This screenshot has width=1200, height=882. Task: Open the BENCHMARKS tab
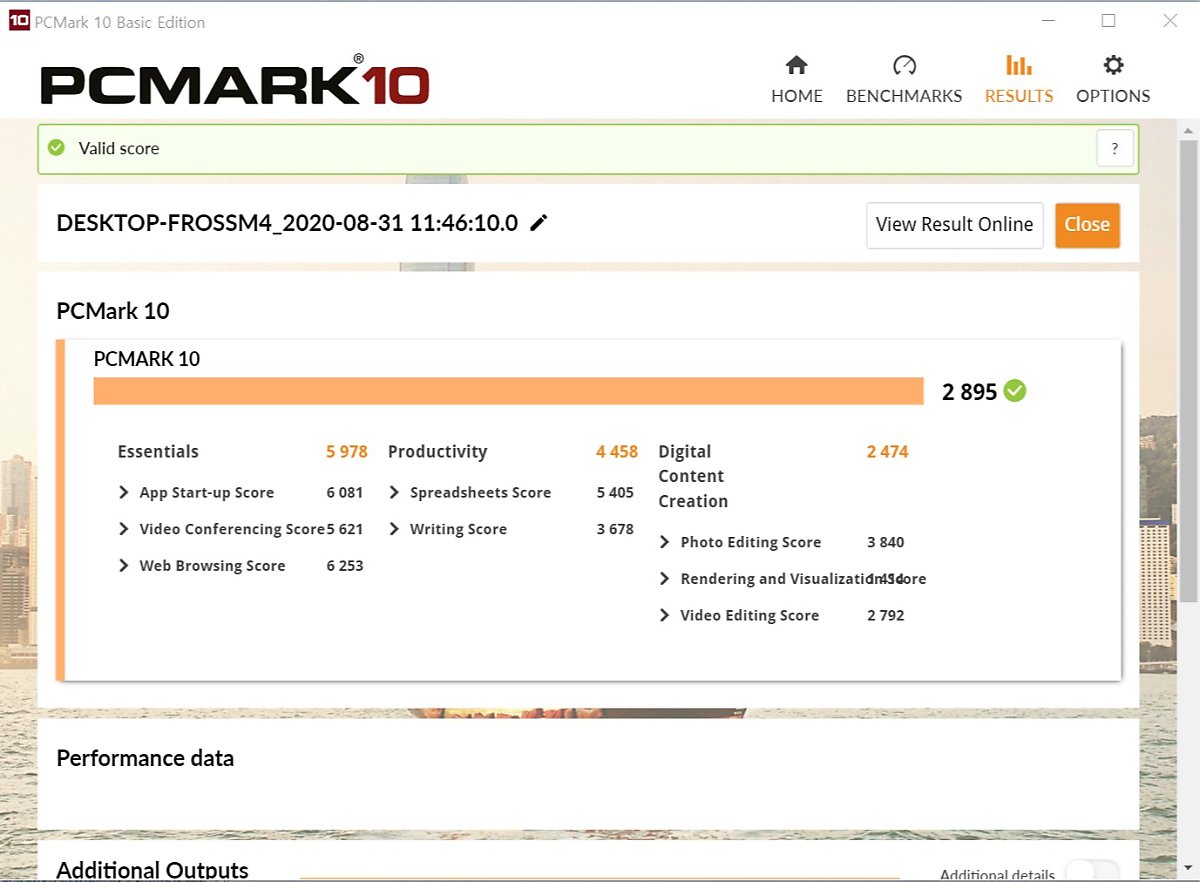tap(904, 80)
